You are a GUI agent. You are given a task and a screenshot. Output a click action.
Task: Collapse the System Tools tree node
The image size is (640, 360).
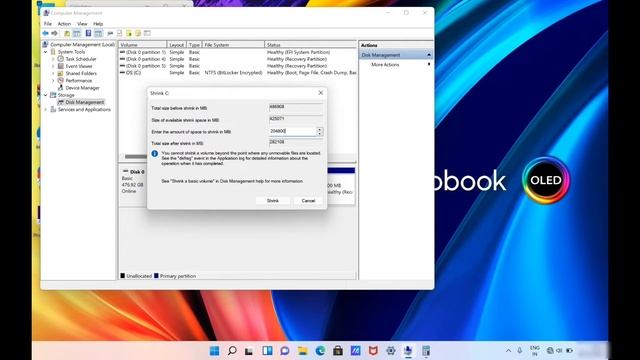pyautogui.click(x=46, y=52)
